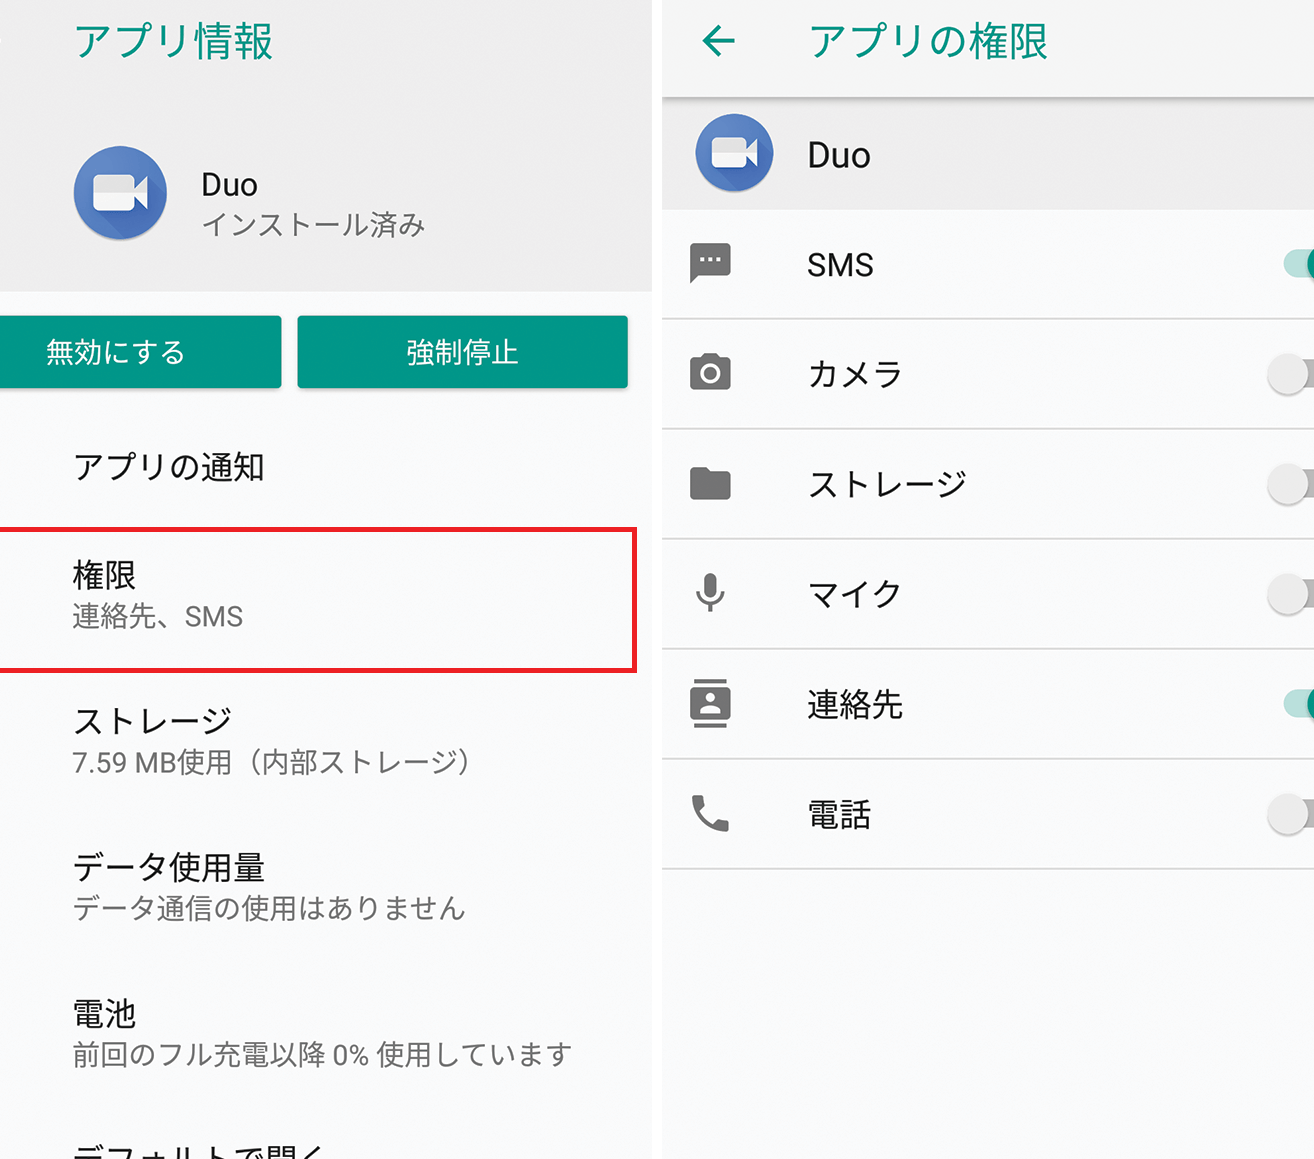Click the ストレージ permission label
Viewport: 1314px width, 1159px height.
point(887,484)
